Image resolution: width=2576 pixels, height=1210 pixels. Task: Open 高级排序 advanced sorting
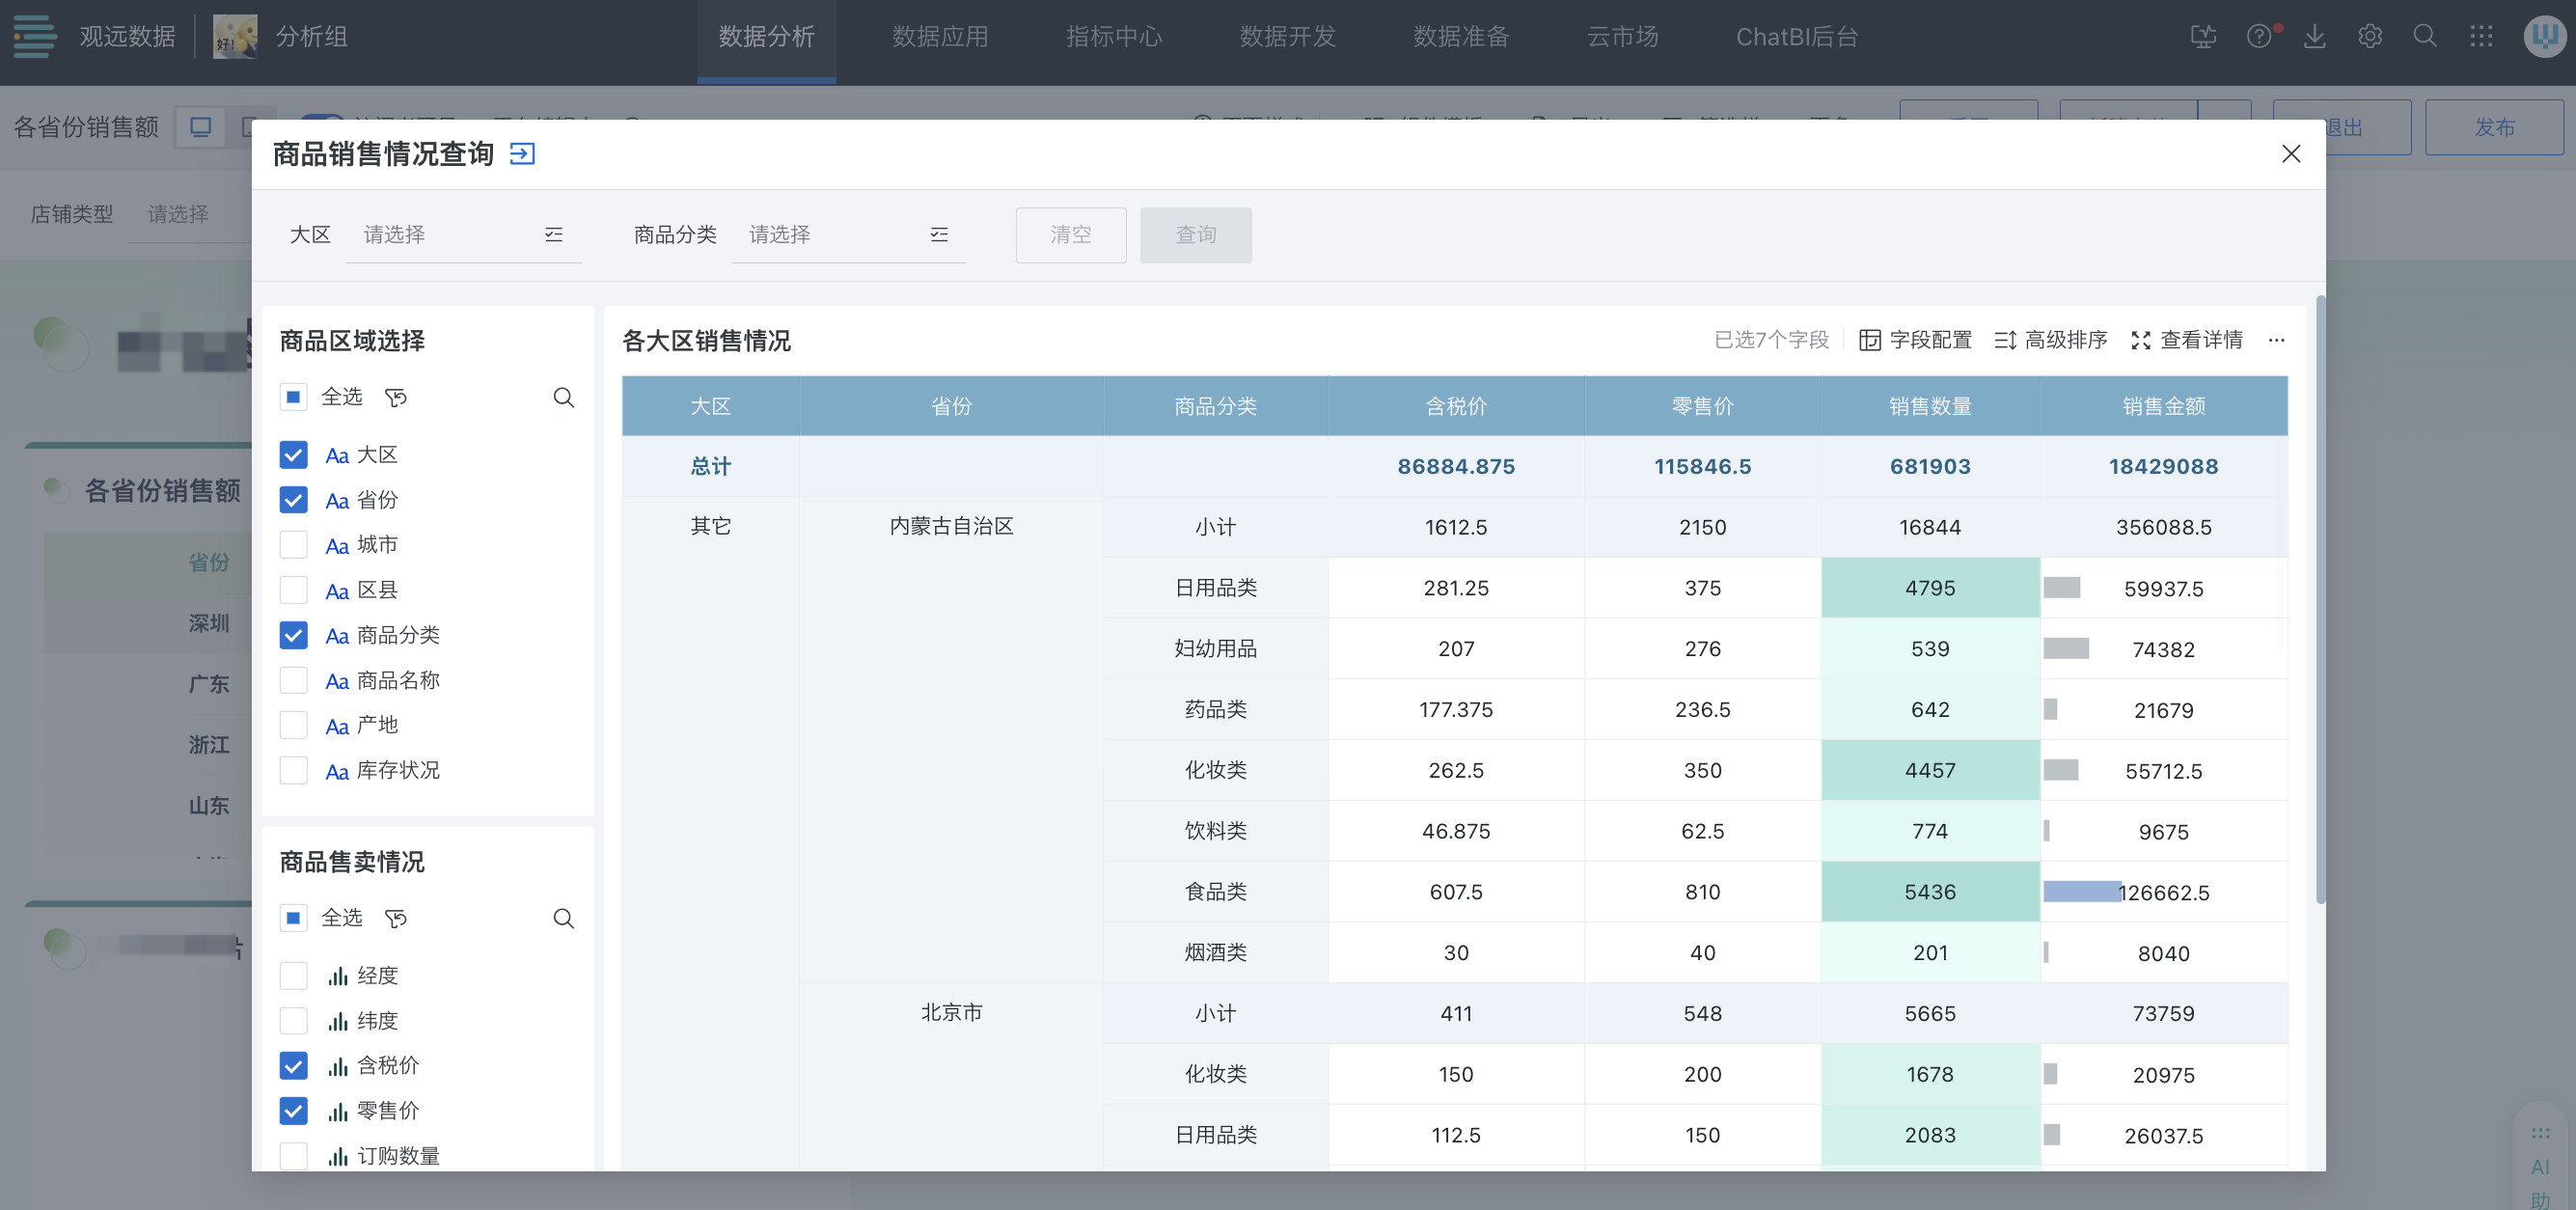tap(2050, 340)
